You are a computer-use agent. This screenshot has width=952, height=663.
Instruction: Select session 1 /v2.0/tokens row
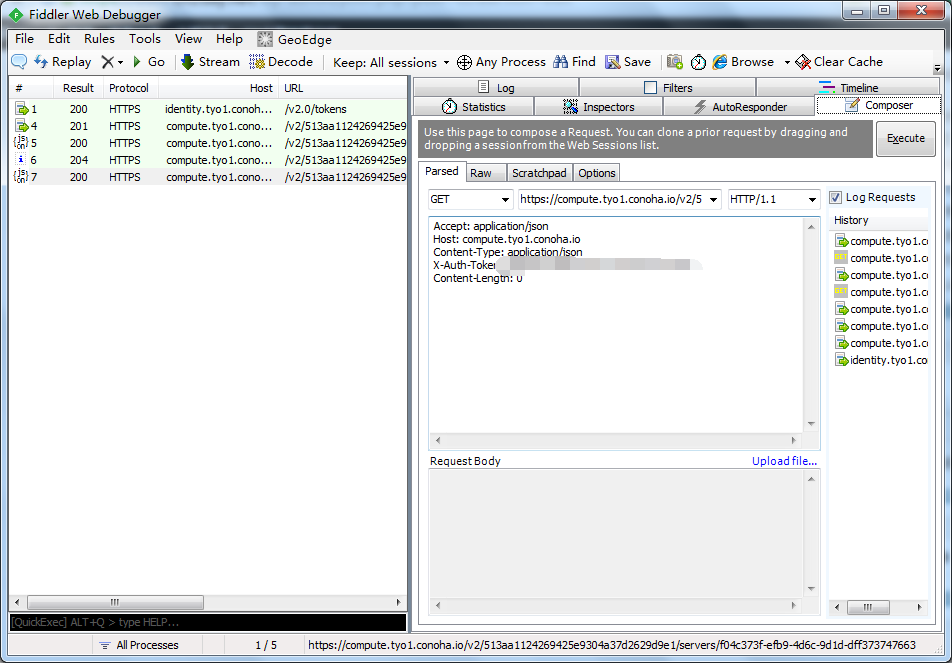point(208,109)
